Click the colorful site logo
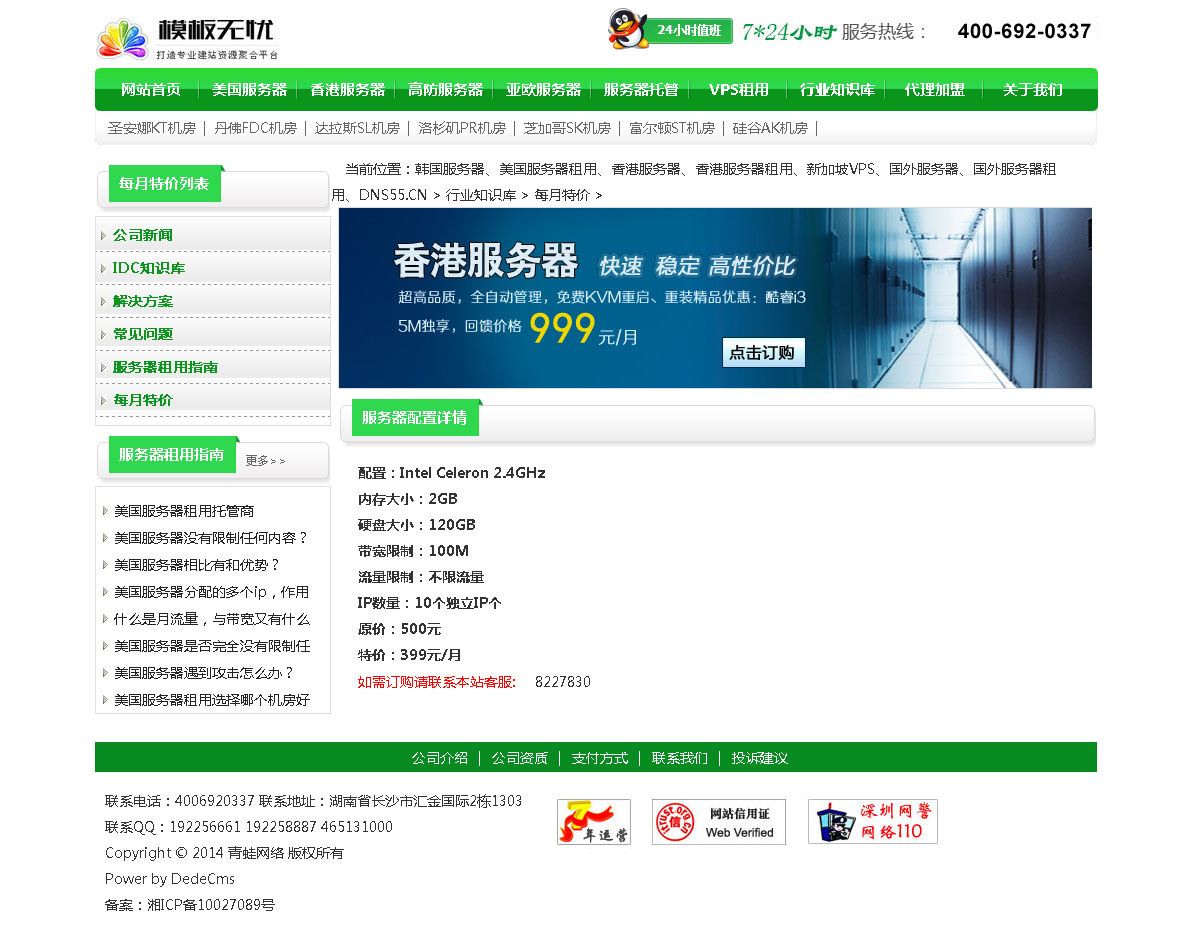 [122, 40]
